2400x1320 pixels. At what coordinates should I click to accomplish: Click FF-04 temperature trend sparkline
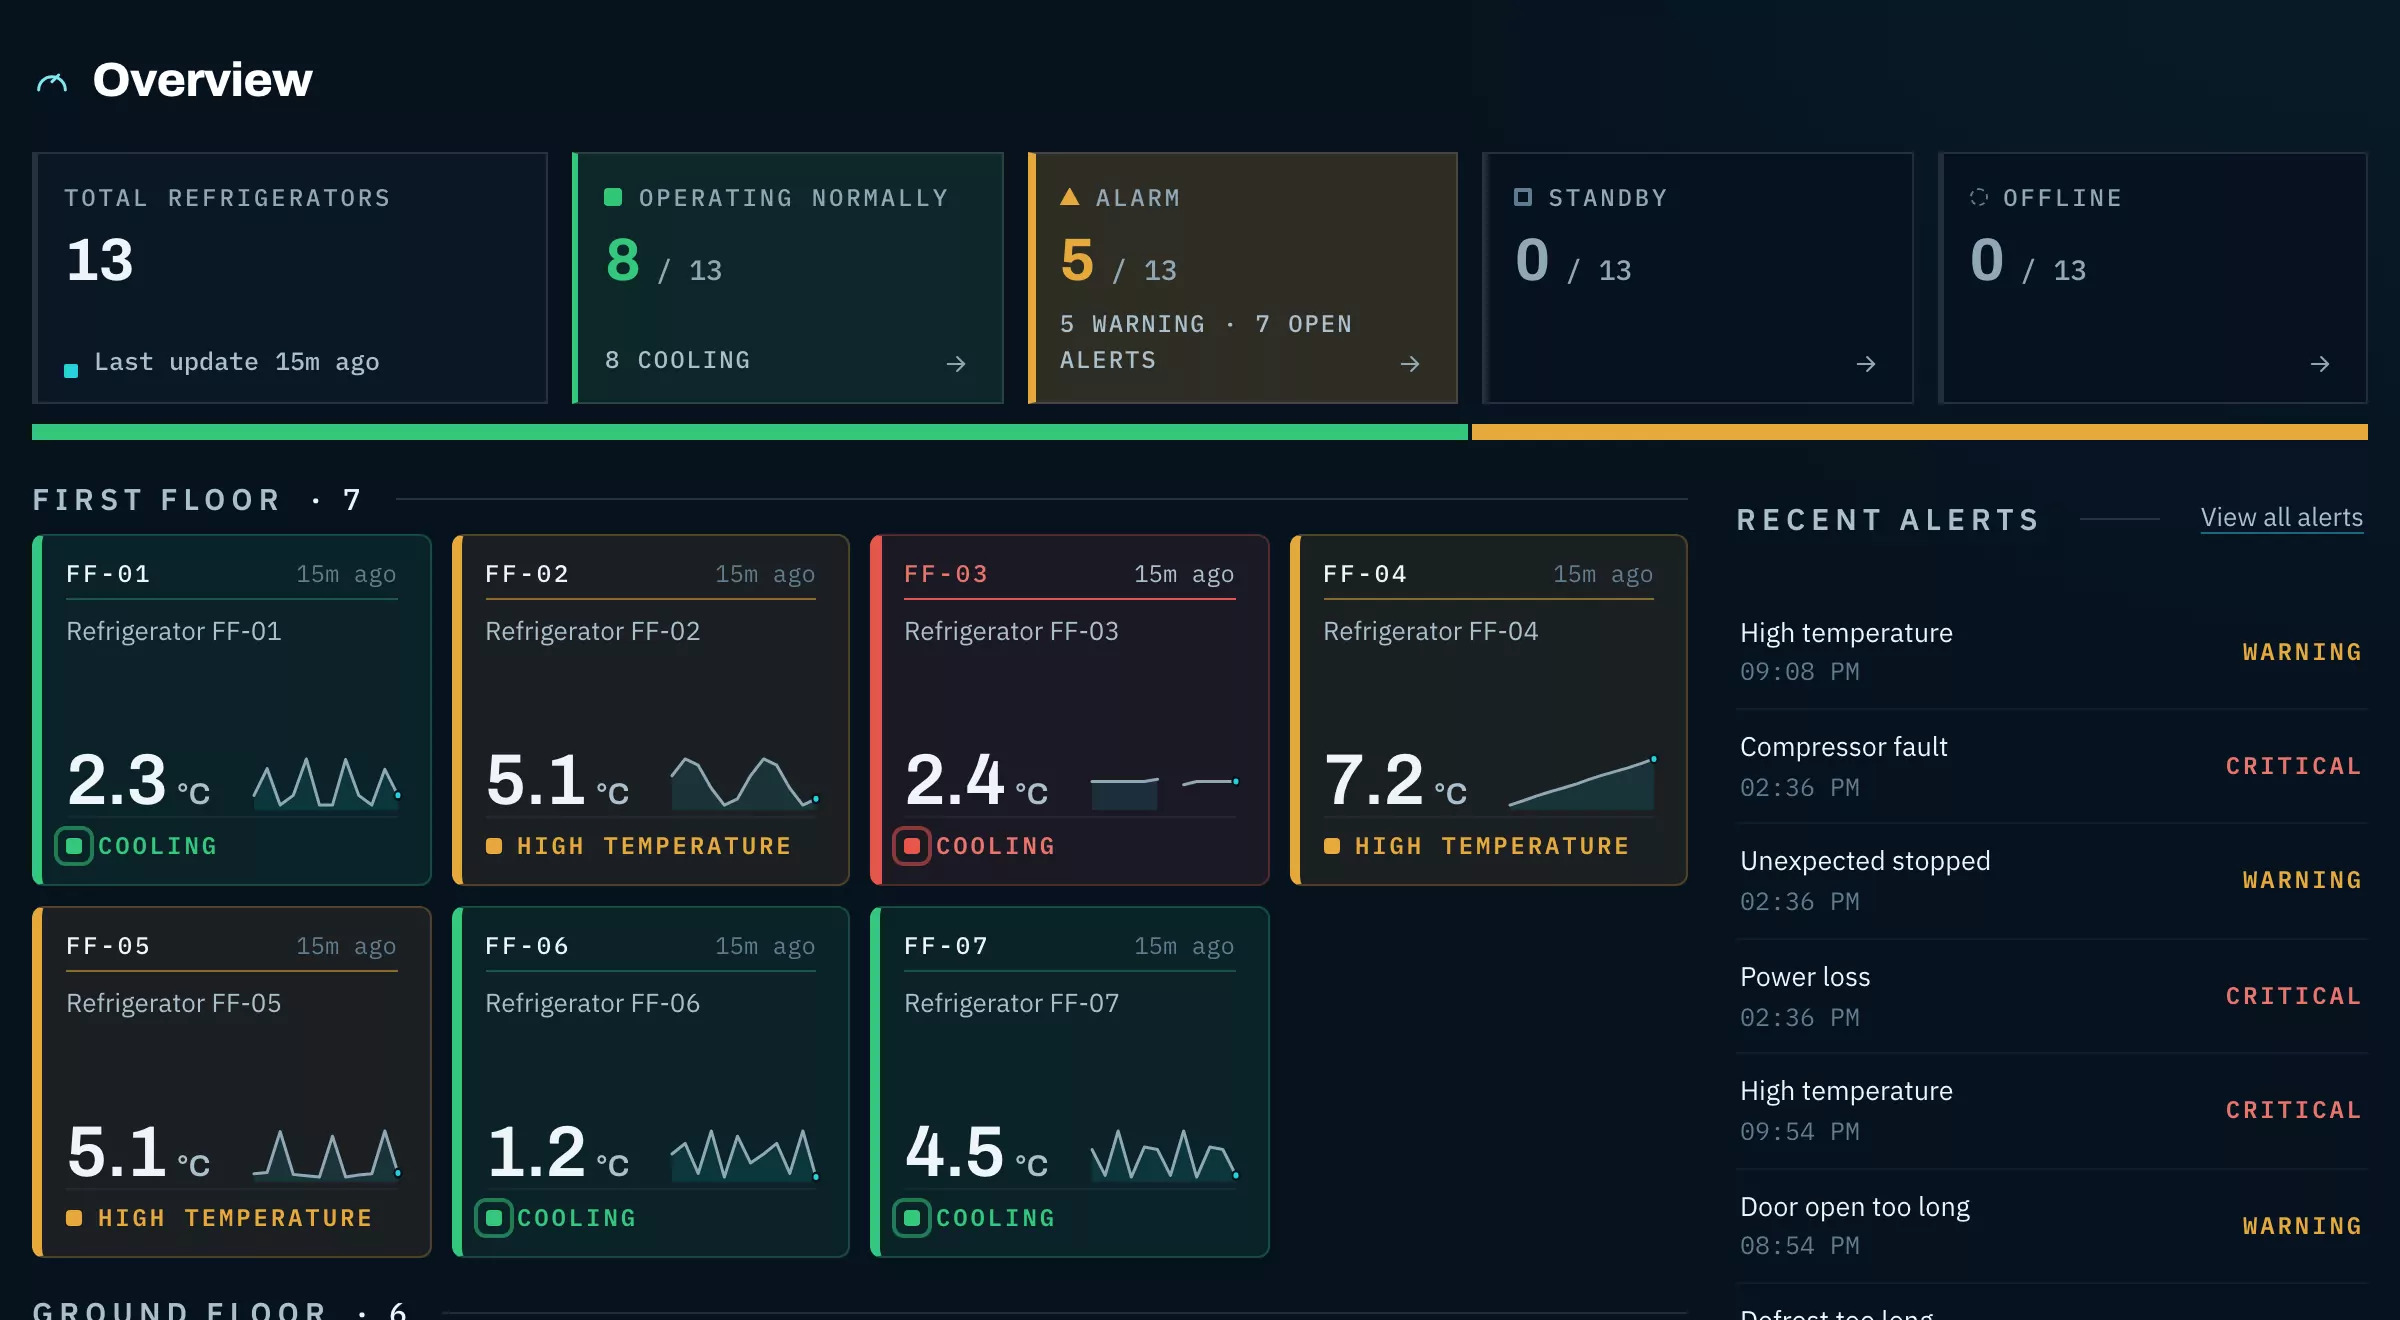coord(1582,782)
